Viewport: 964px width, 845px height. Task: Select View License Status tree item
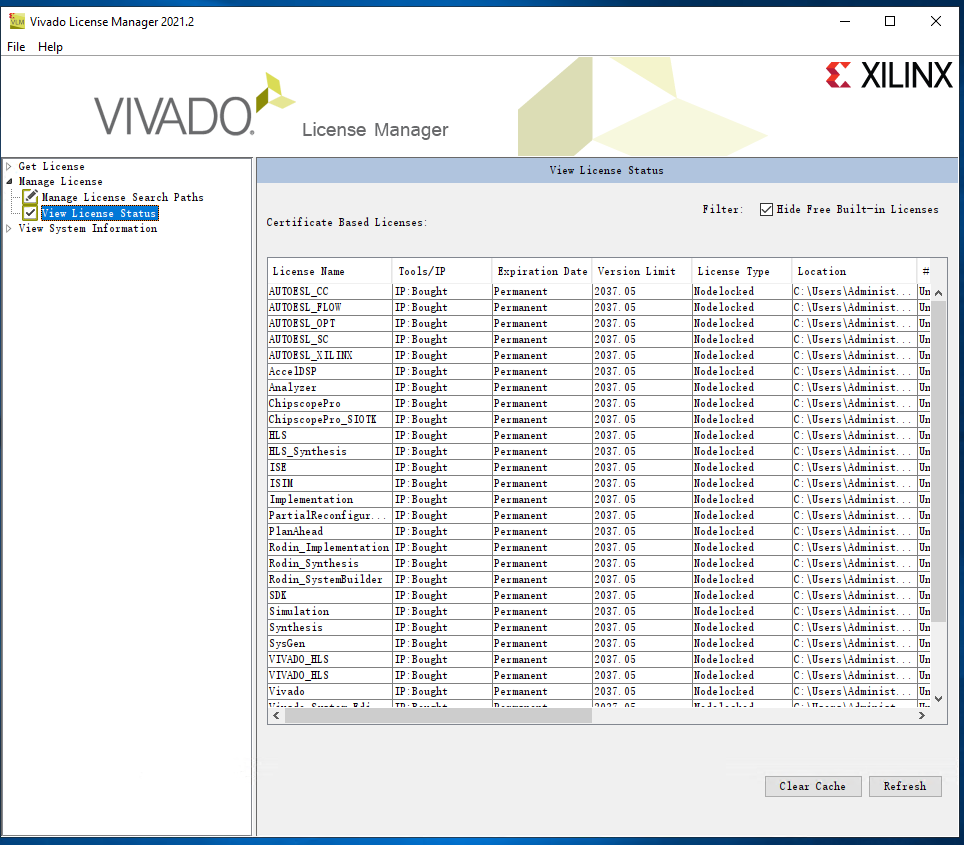coord(99,213)
